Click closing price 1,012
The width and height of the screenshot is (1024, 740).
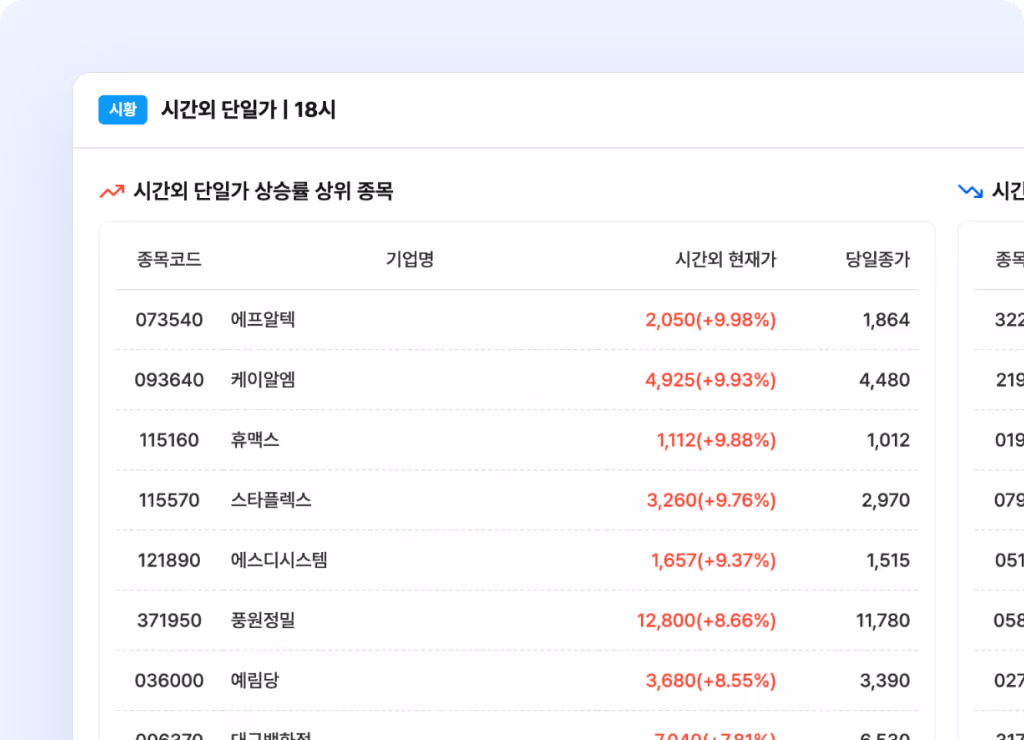pos(888,440)
